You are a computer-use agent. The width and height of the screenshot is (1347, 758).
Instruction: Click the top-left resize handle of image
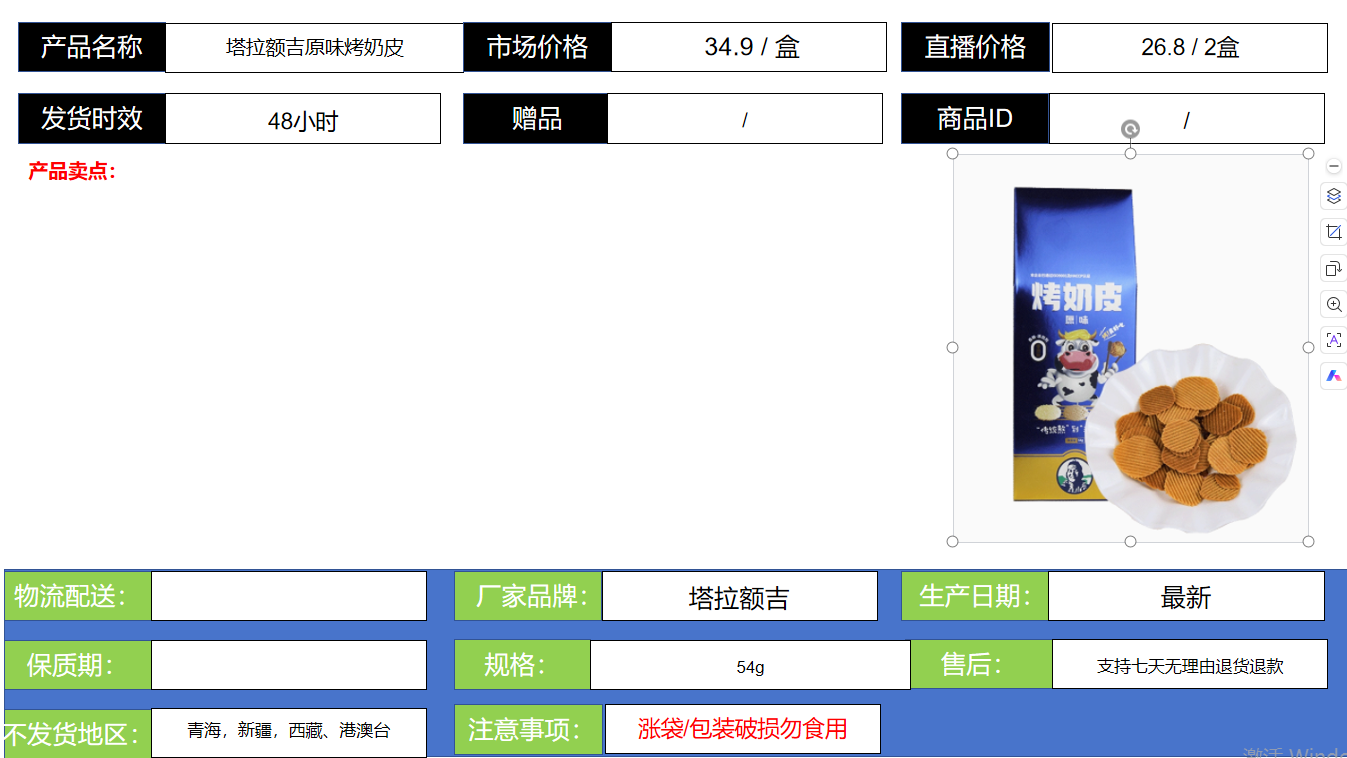pos(953,153)
